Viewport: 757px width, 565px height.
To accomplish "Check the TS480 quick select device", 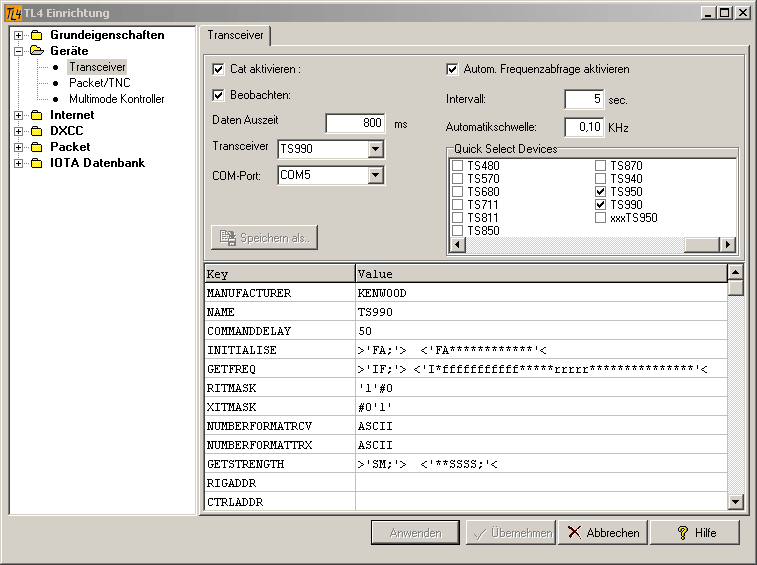I will (x=457, y=166).
